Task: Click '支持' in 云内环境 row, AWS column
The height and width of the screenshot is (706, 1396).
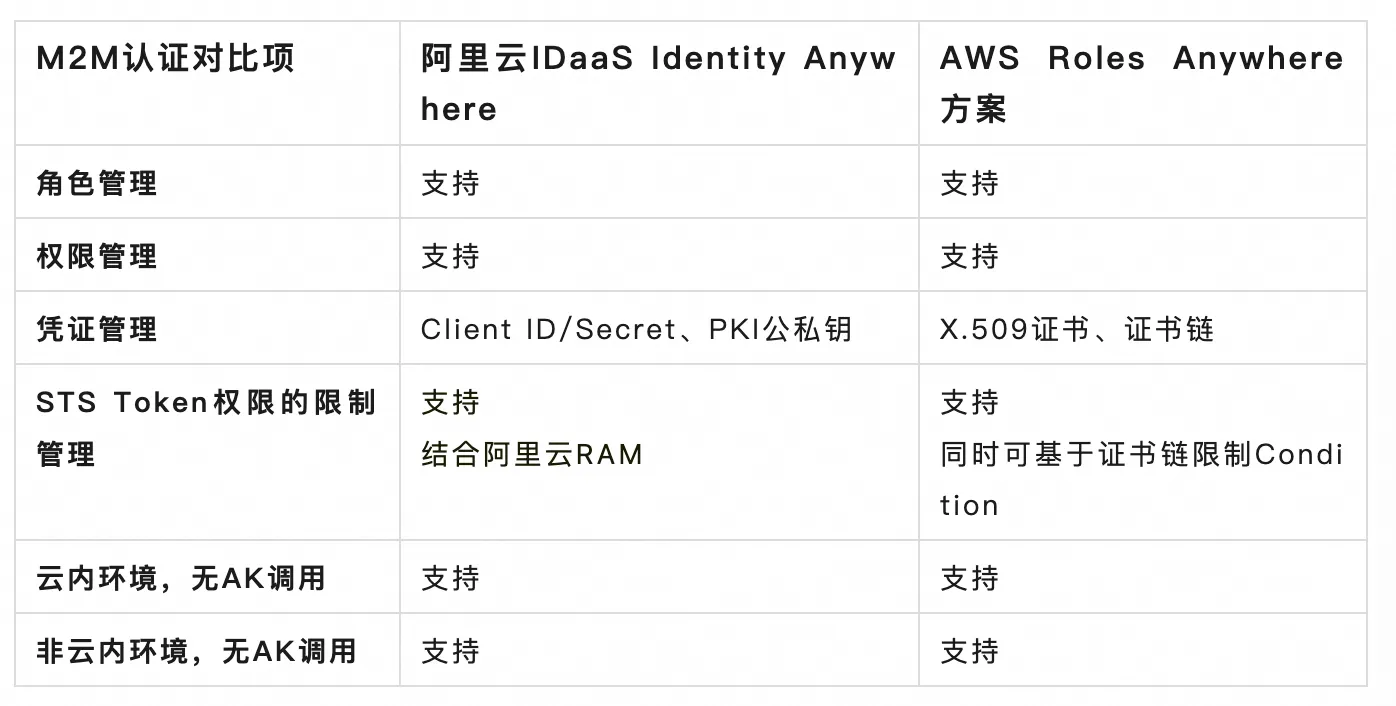Action: (969, 578)
